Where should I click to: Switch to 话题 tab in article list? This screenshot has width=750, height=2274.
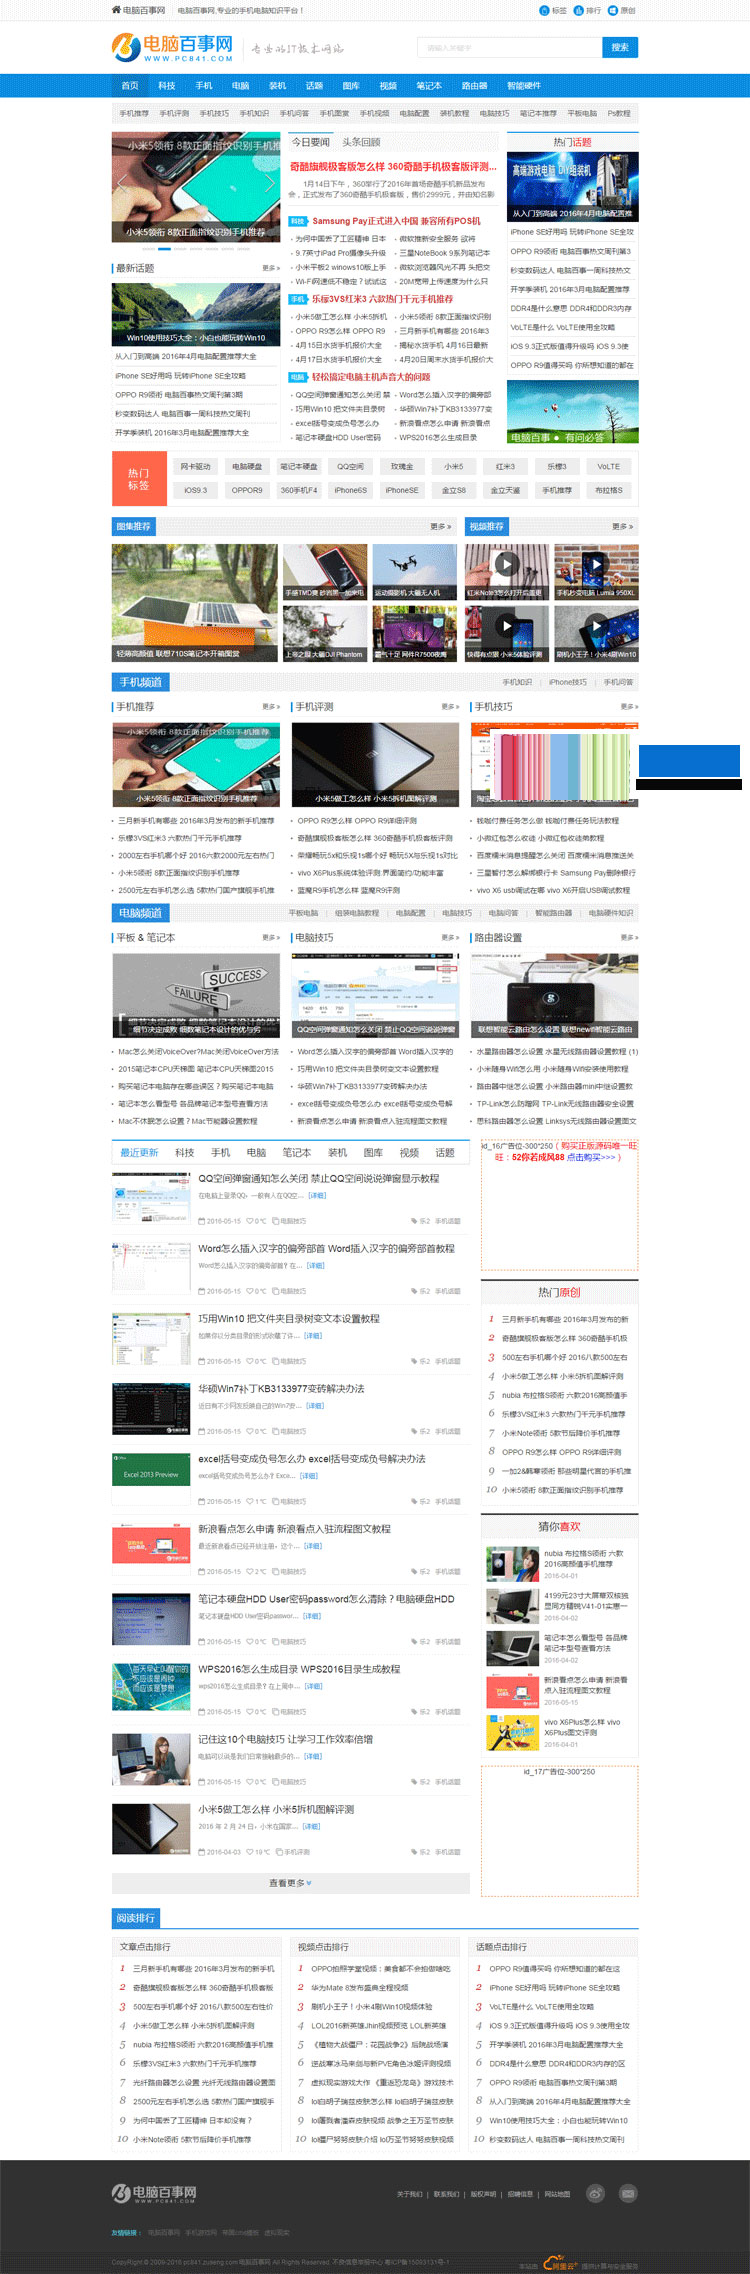point(445,1152)
